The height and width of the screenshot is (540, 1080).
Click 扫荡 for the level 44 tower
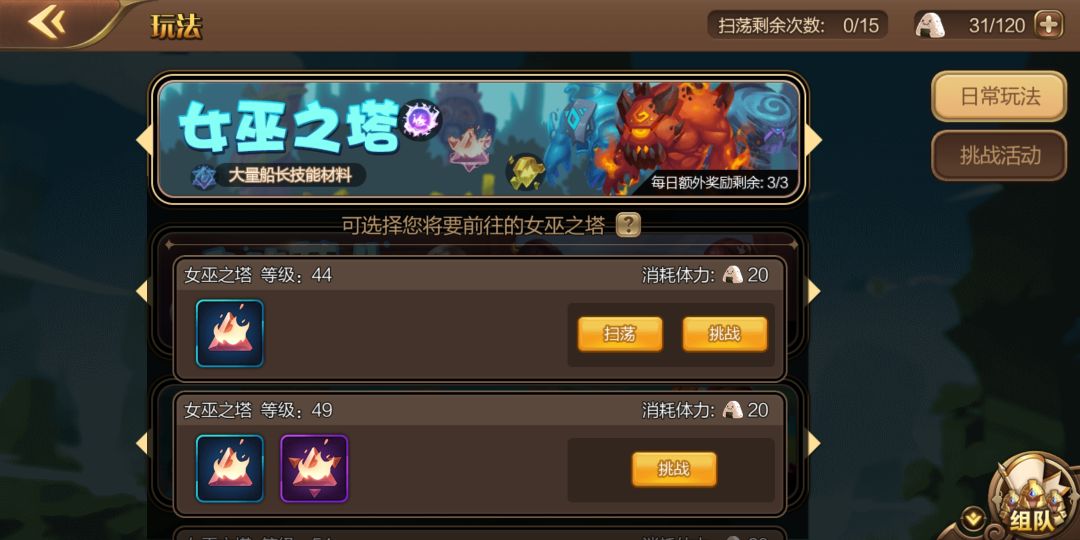pos(620,334)
